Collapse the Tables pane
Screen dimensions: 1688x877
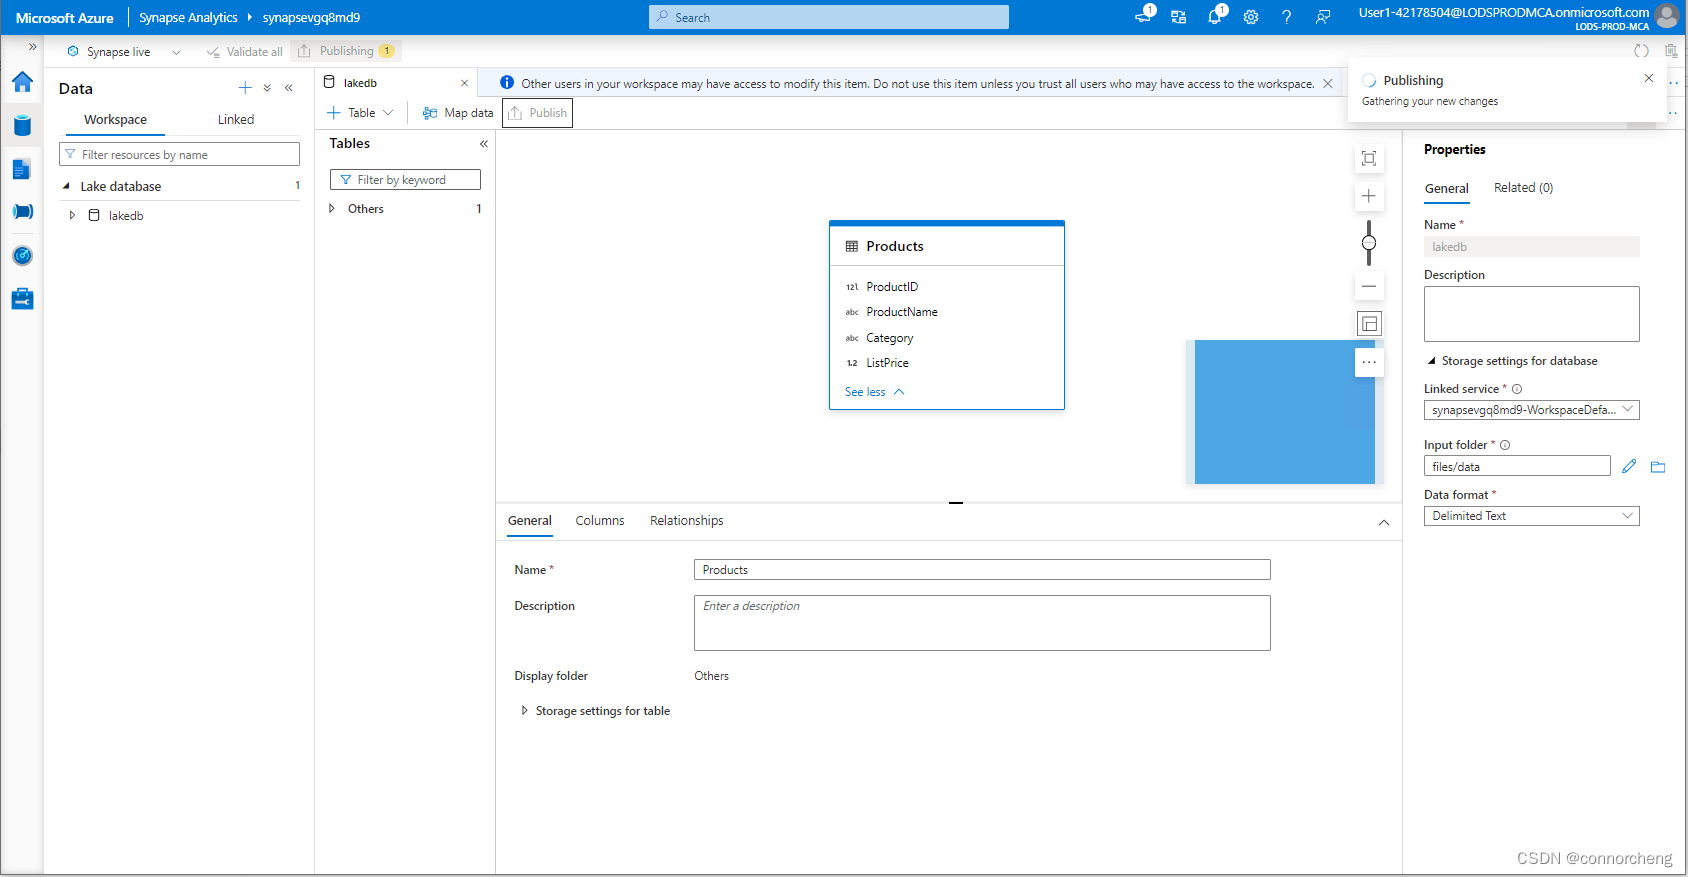tap(484, 144)
